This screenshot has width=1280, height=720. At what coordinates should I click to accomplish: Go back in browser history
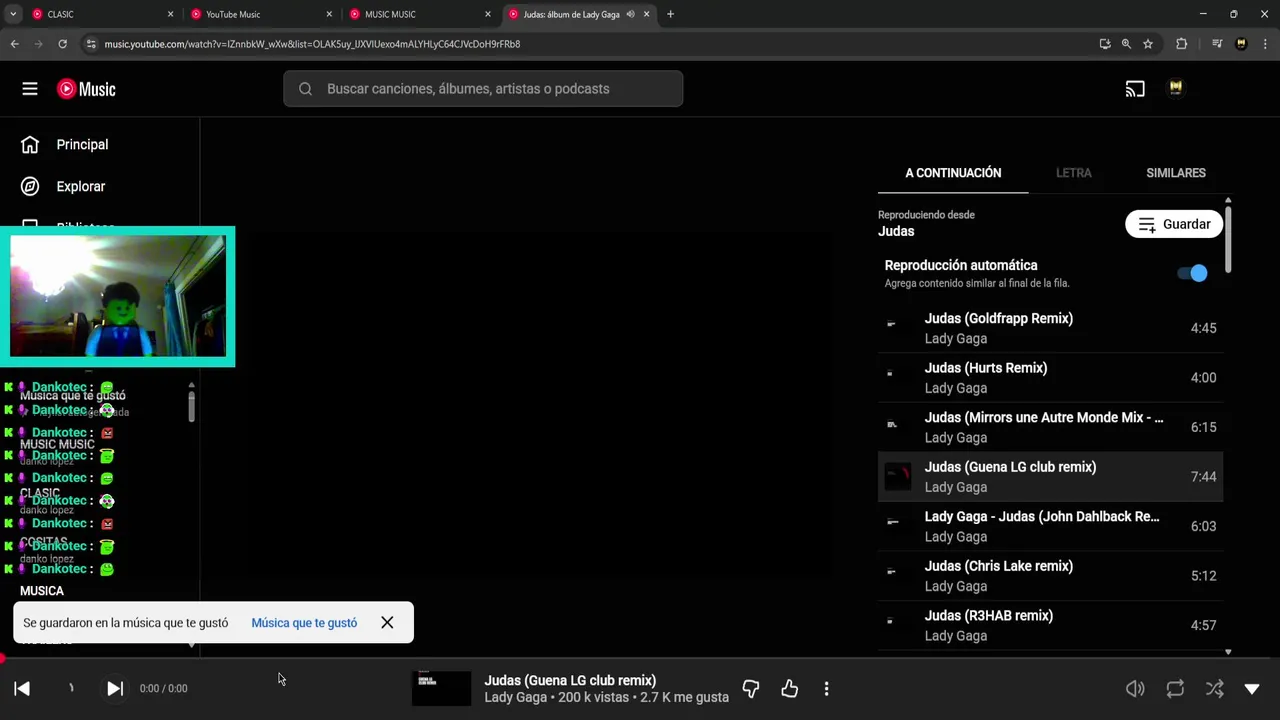[14, 44]
